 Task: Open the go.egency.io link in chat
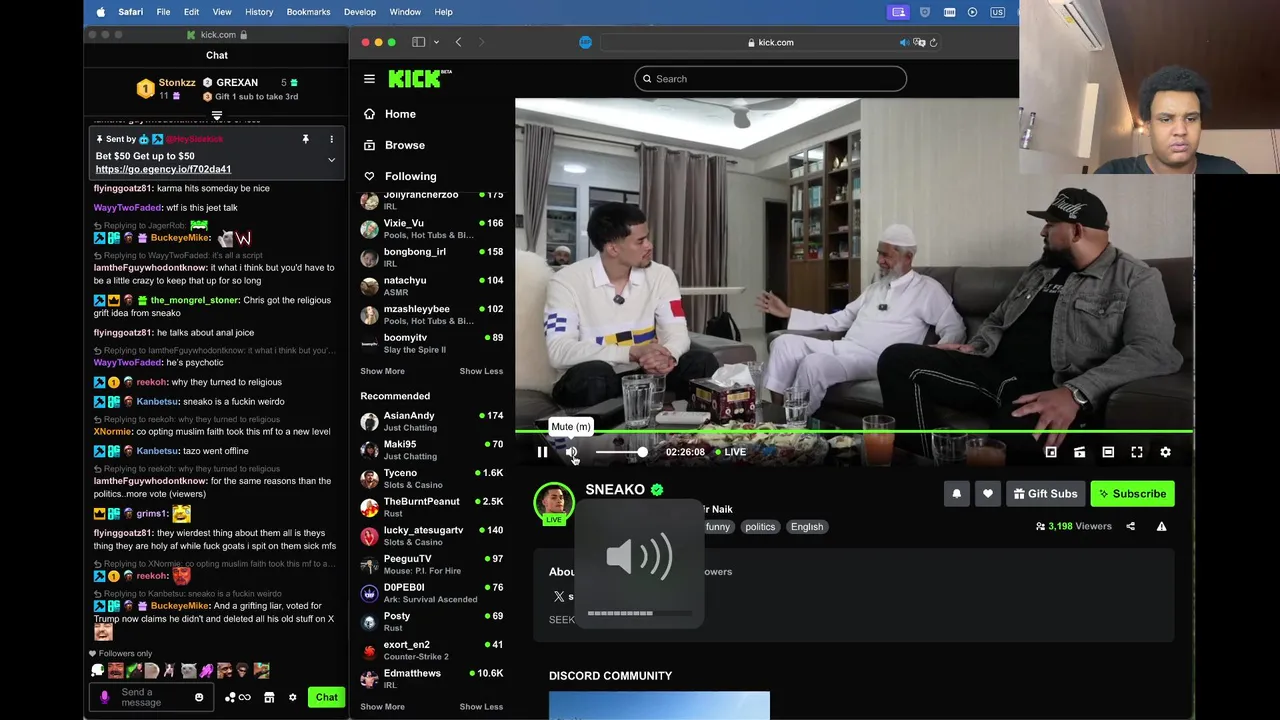click(163, 169)
